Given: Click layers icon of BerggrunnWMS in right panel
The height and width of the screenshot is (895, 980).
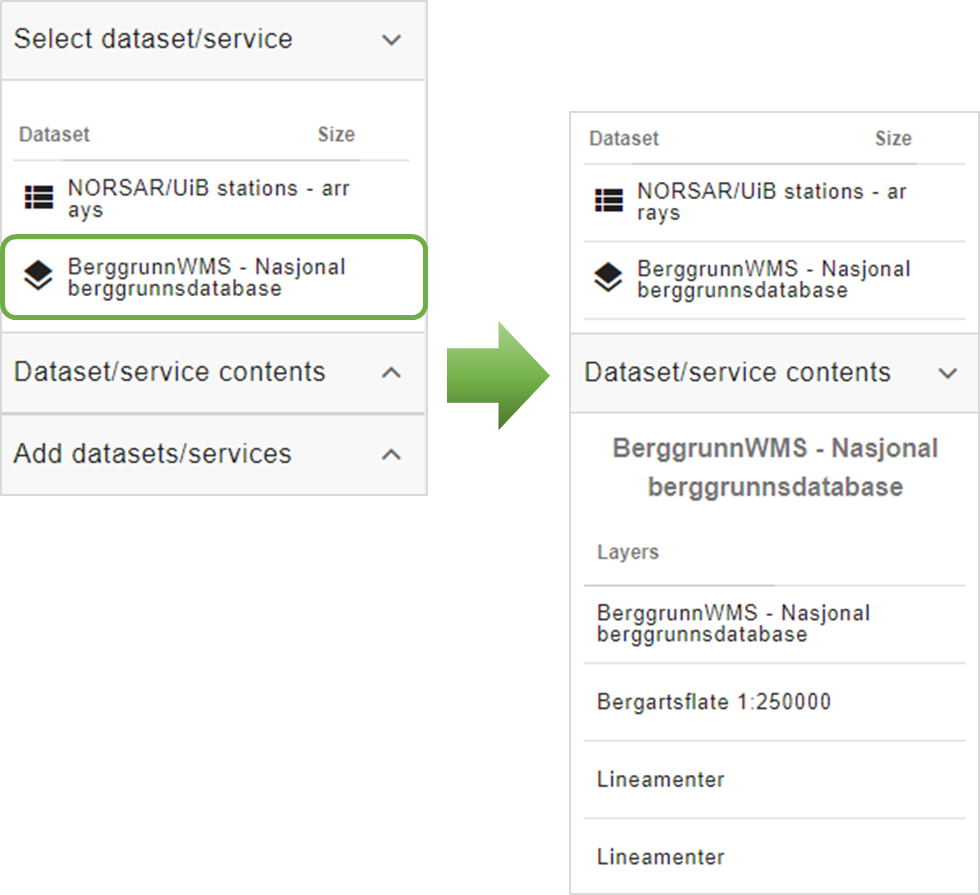Looking at the screenshot, I should tap(608, 278).
